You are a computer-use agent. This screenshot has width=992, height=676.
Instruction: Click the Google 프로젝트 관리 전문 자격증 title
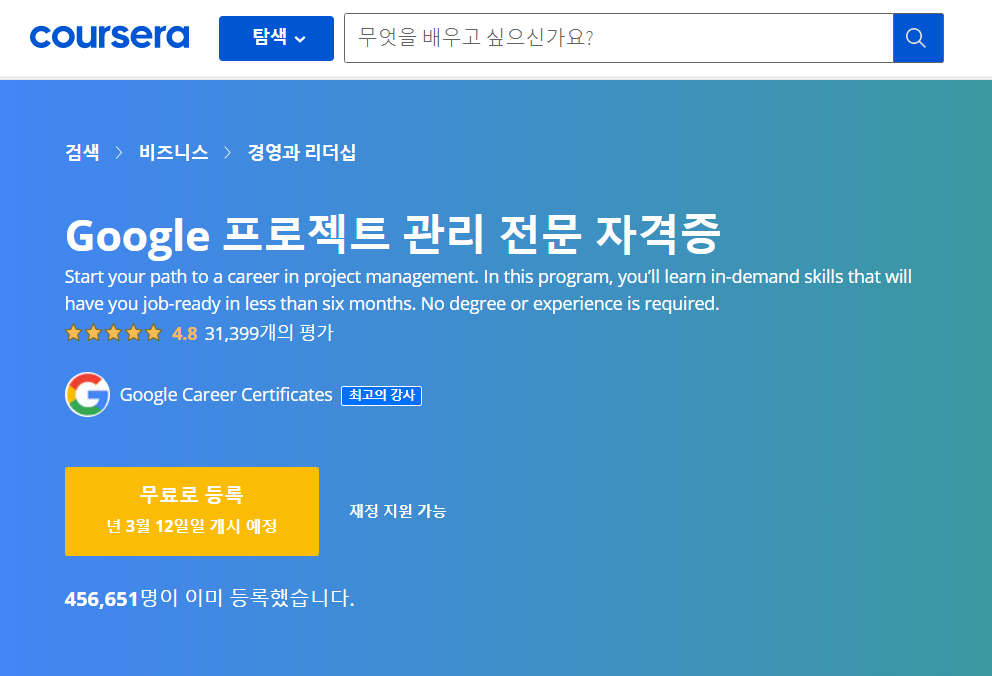(x=393, y=235)
